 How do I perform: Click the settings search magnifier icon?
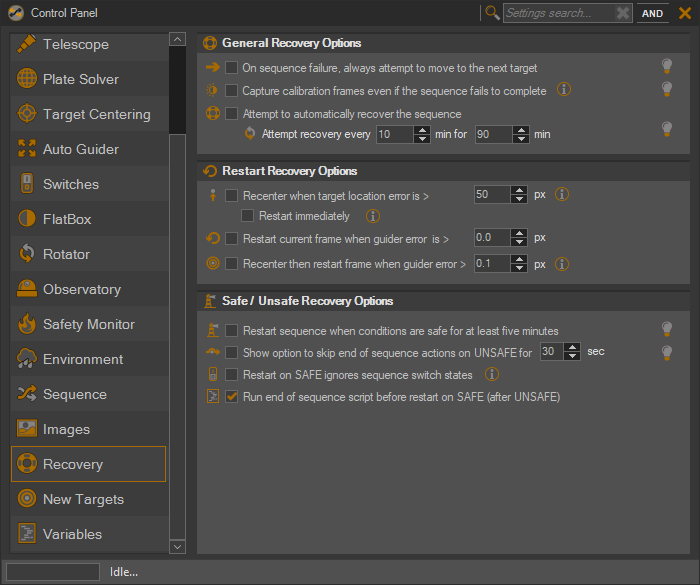click(492, 13)
